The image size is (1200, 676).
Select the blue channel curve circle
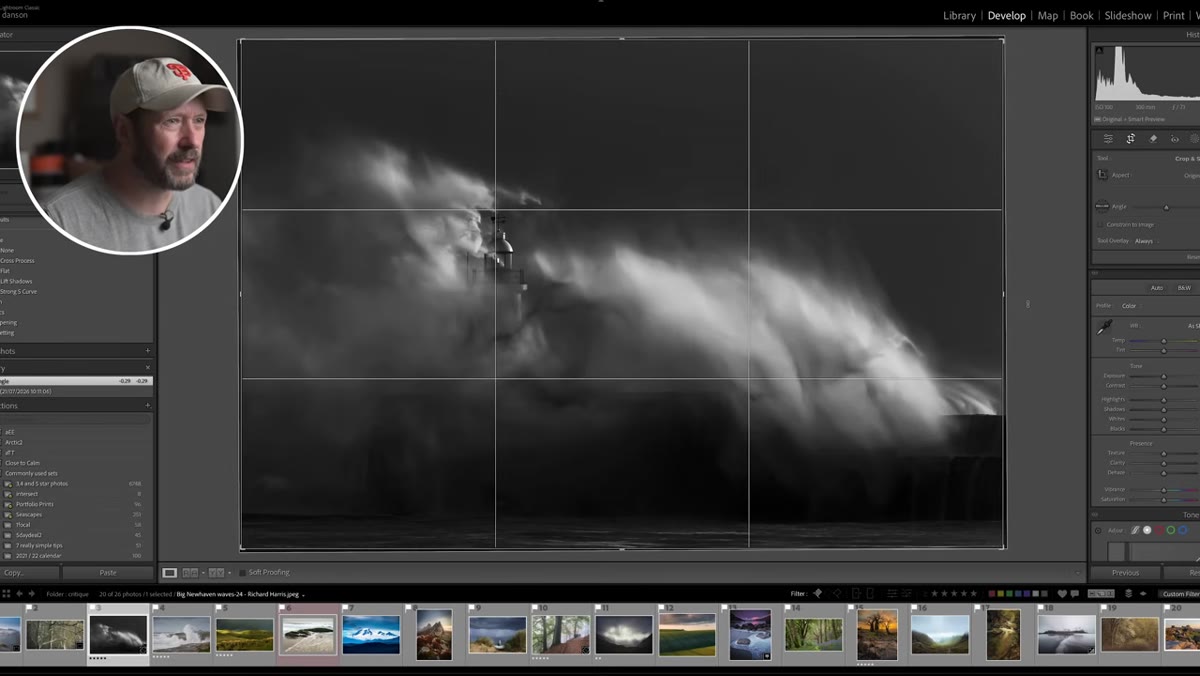tap(1181, 530)
